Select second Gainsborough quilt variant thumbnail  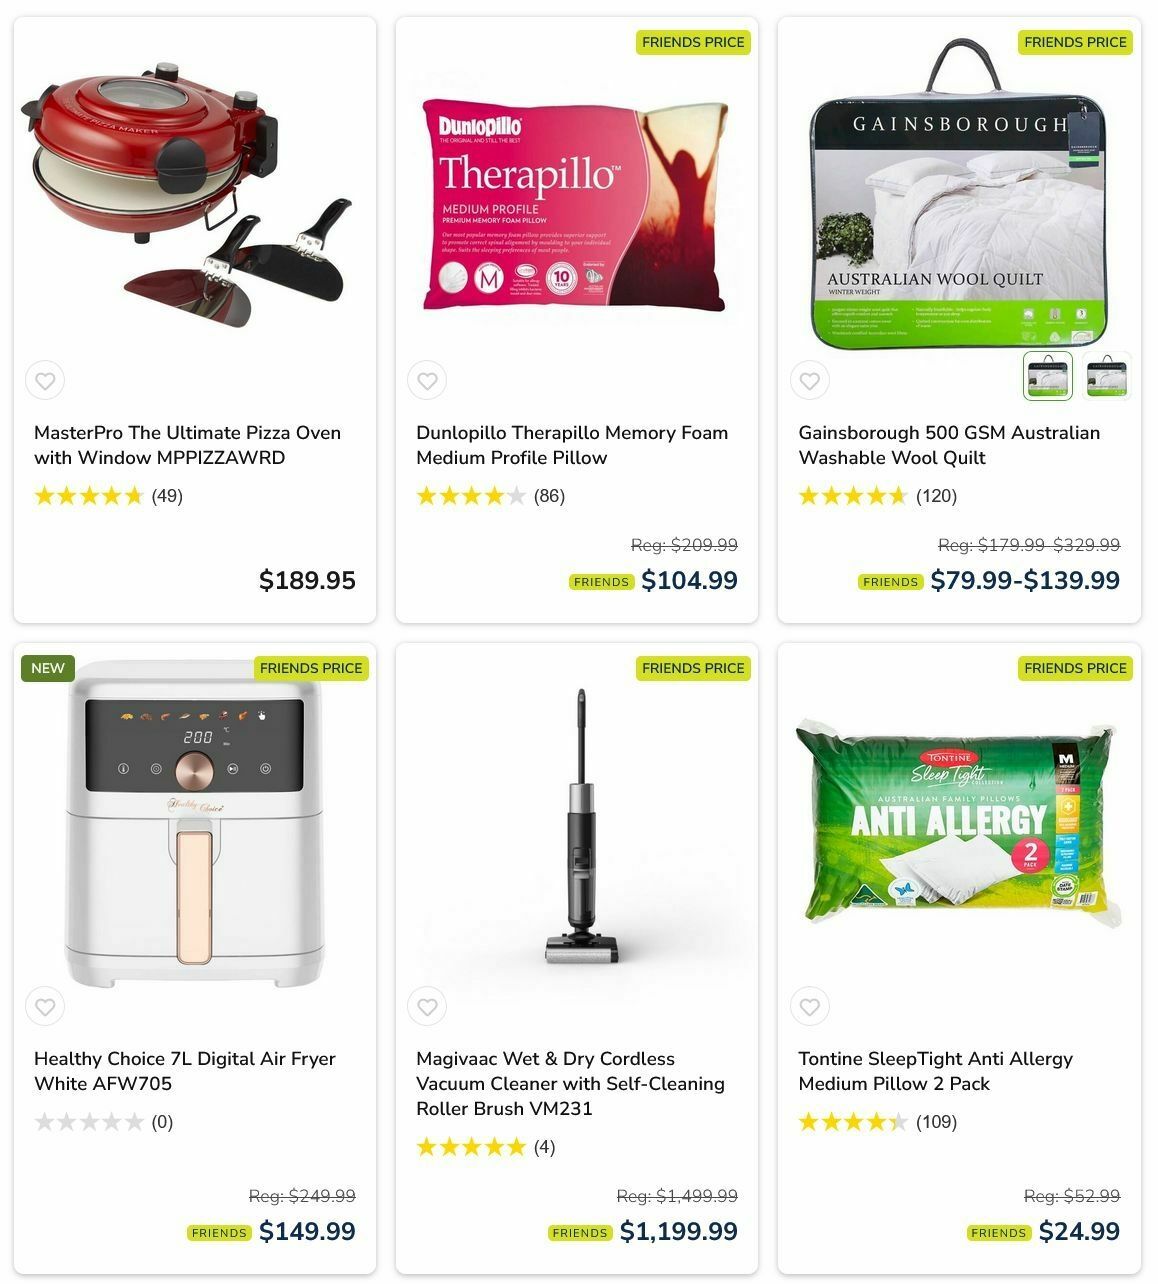coord(1107,376)
